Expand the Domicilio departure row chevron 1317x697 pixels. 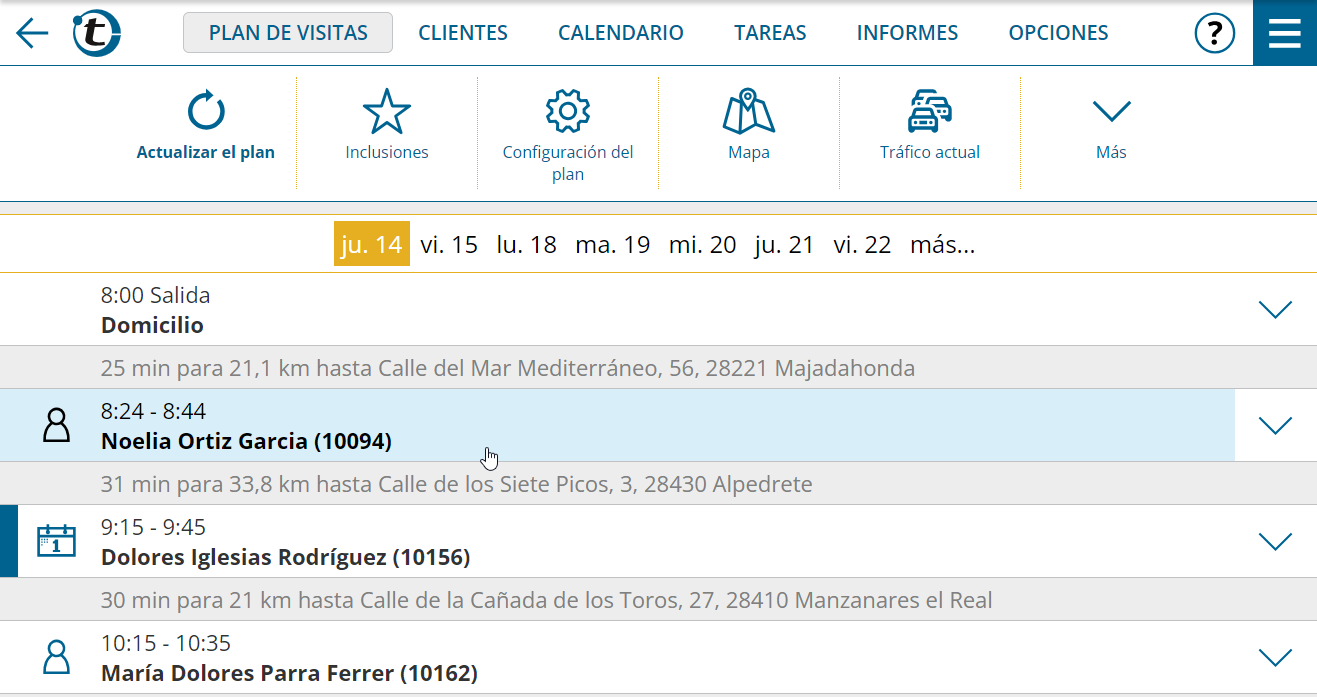pos(1276,309)
